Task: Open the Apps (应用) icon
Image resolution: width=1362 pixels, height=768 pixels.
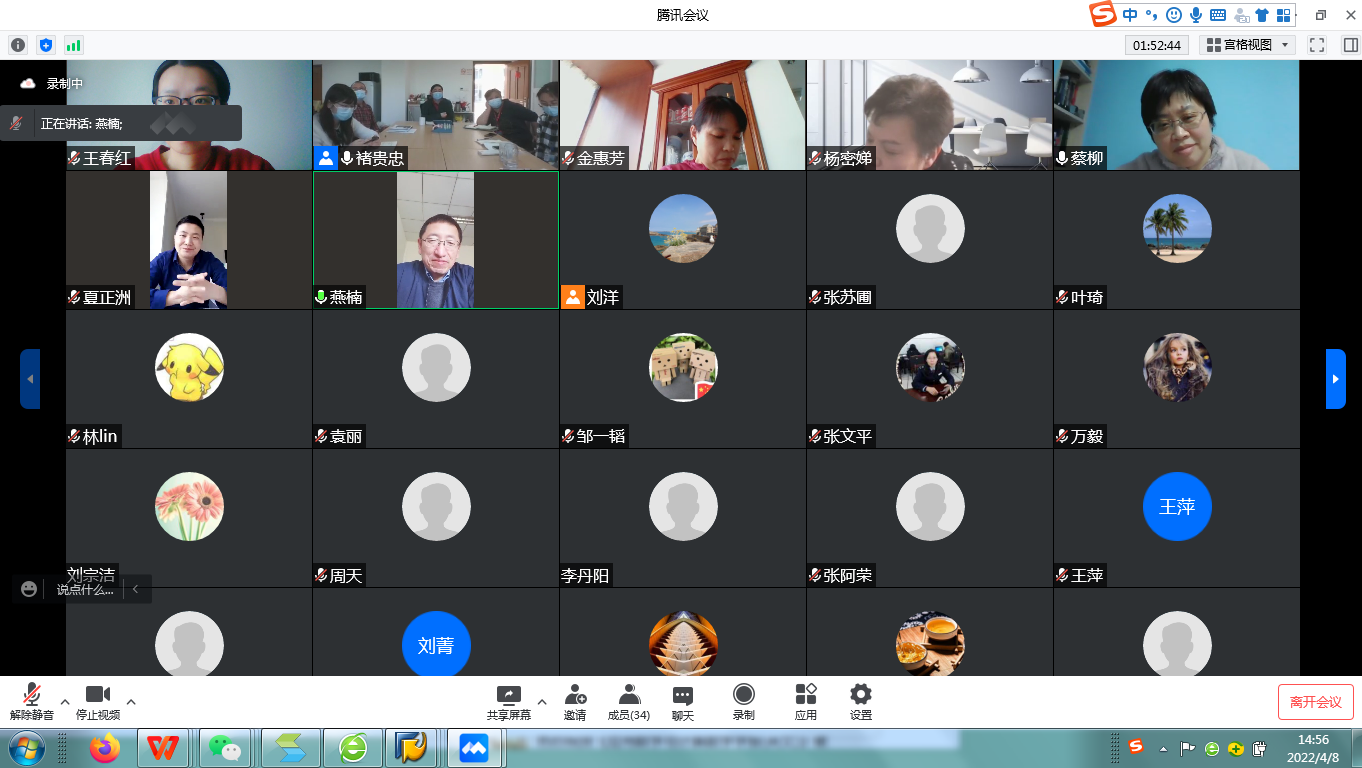Action: pyautogui.click(x=806, y=695)
